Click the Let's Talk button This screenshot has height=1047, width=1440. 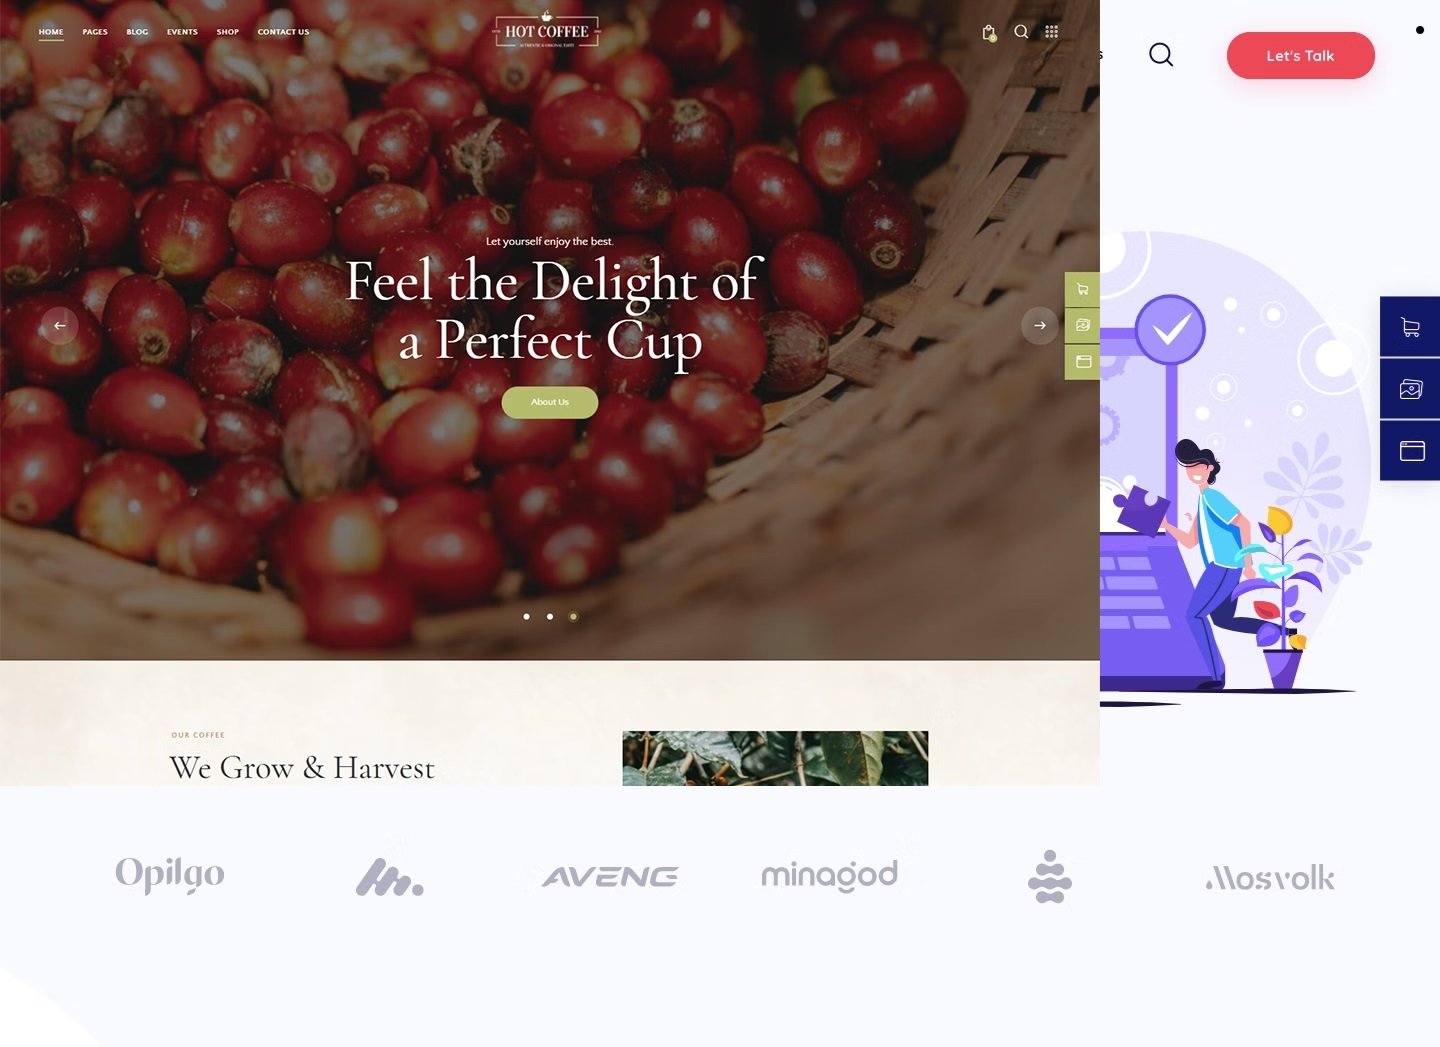(1300, 55)
